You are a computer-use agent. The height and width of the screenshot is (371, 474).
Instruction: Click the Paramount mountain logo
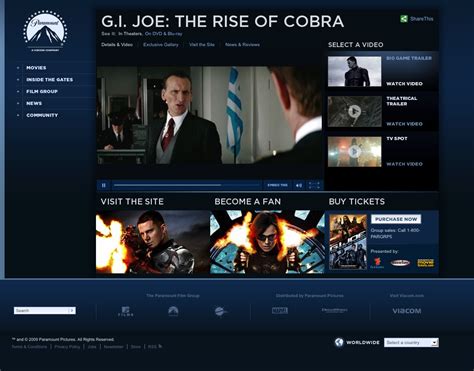45,31
